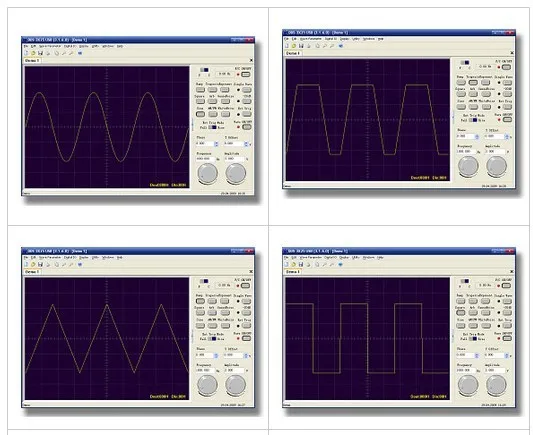Select Ramp button in triangle-wave window
This screenshot has height=435, width=533.
(200, 301)
